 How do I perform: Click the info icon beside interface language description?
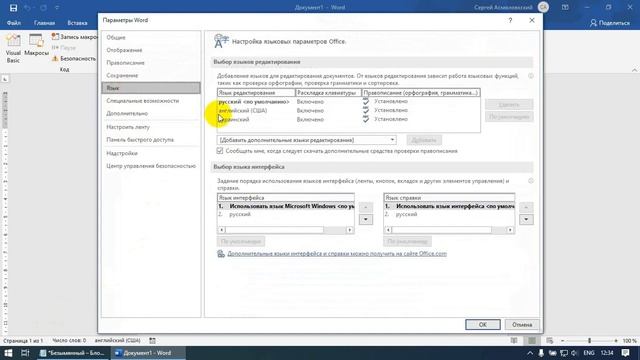531,181
